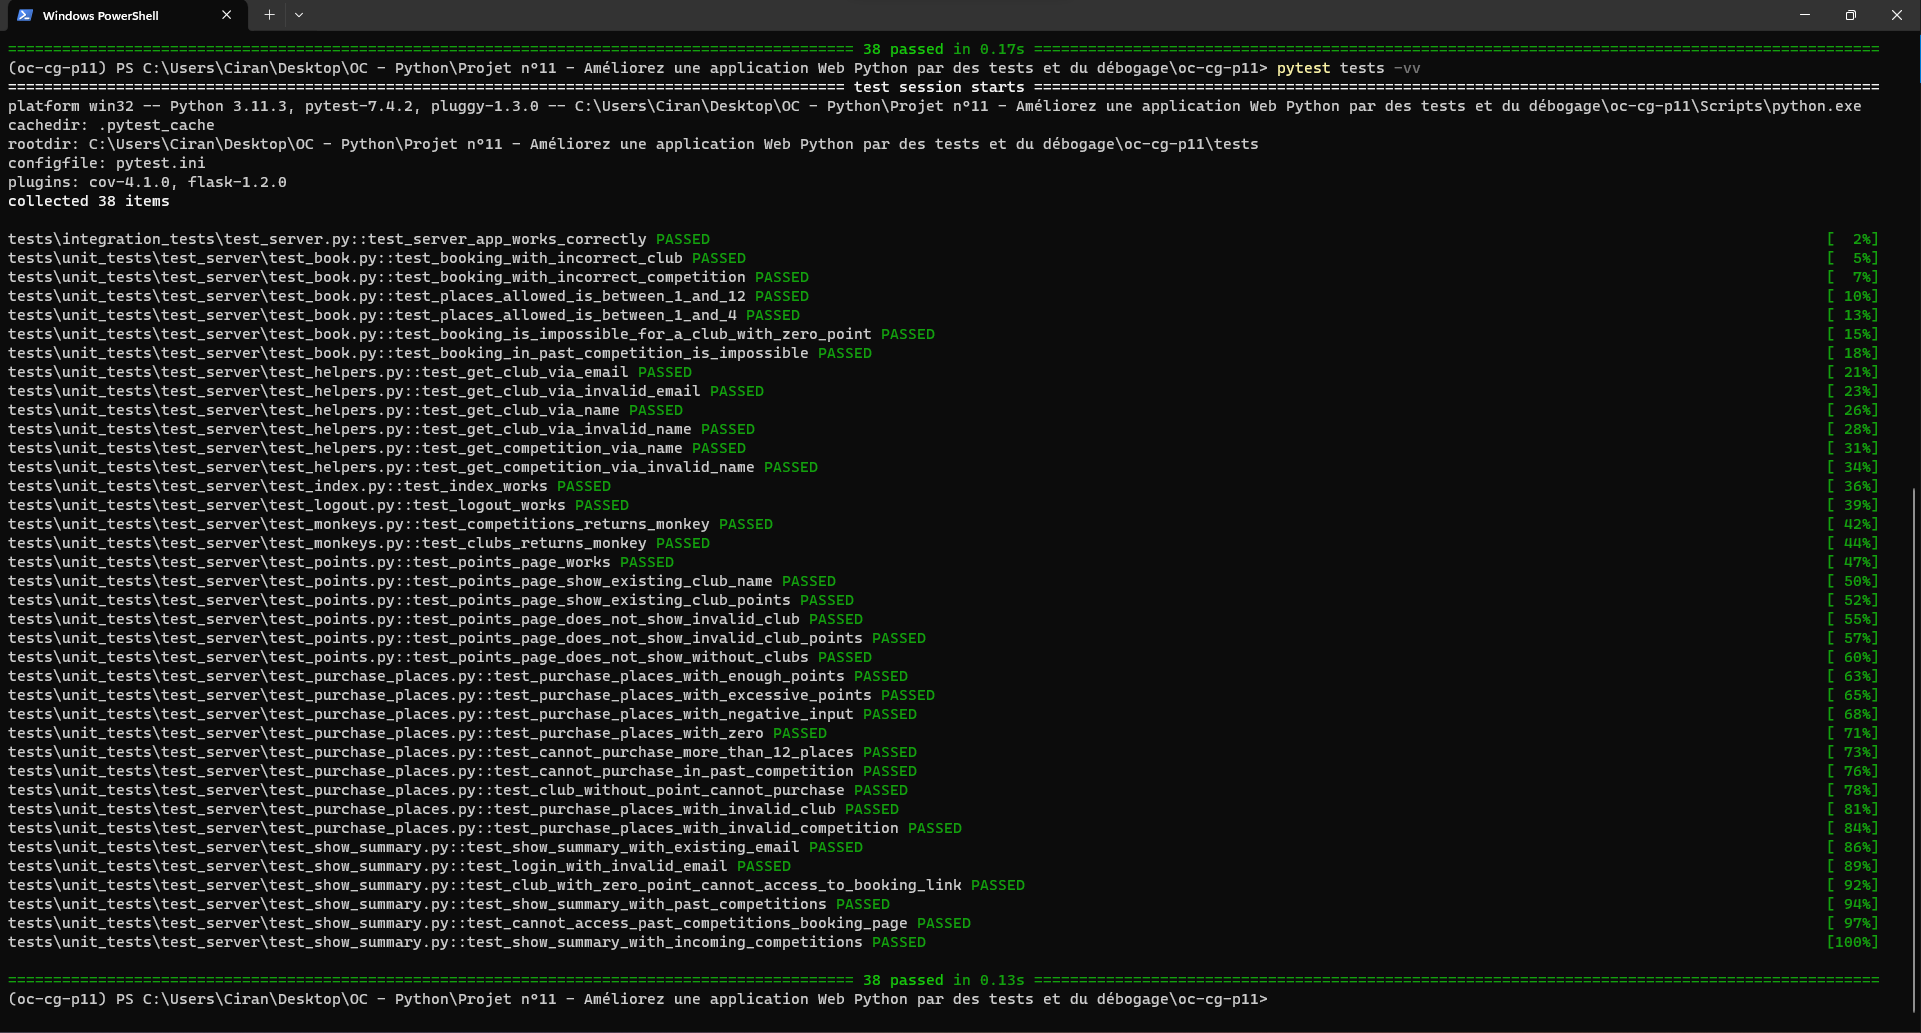The image size is (1921, 1033).
Task: Click test_cannot_purchase_more_than_12_places line
Action: tap(462, 752)
